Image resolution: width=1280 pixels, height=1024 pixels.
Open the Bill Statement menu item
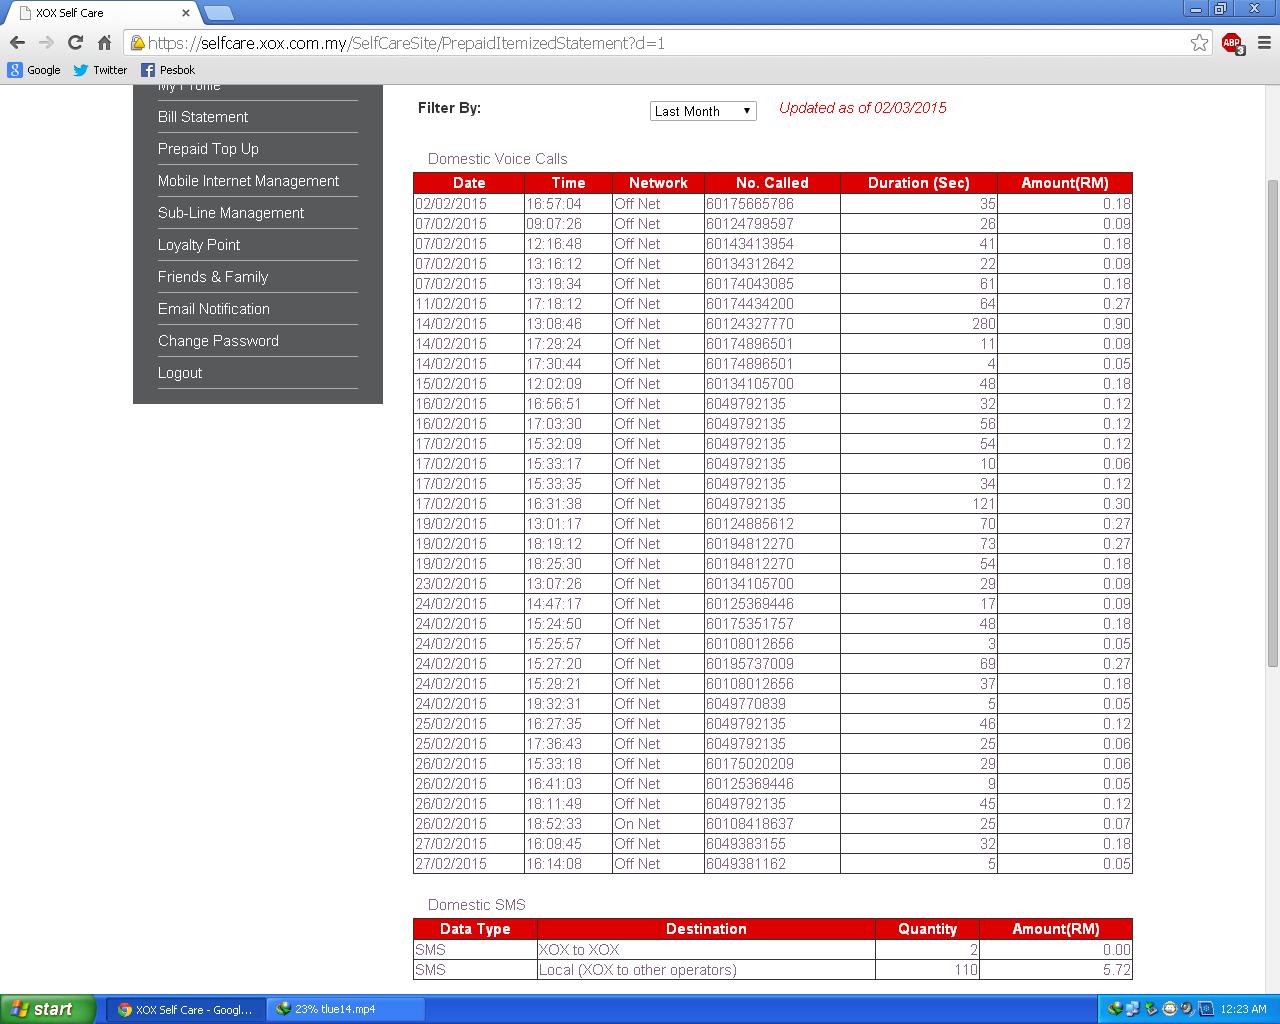203,117
